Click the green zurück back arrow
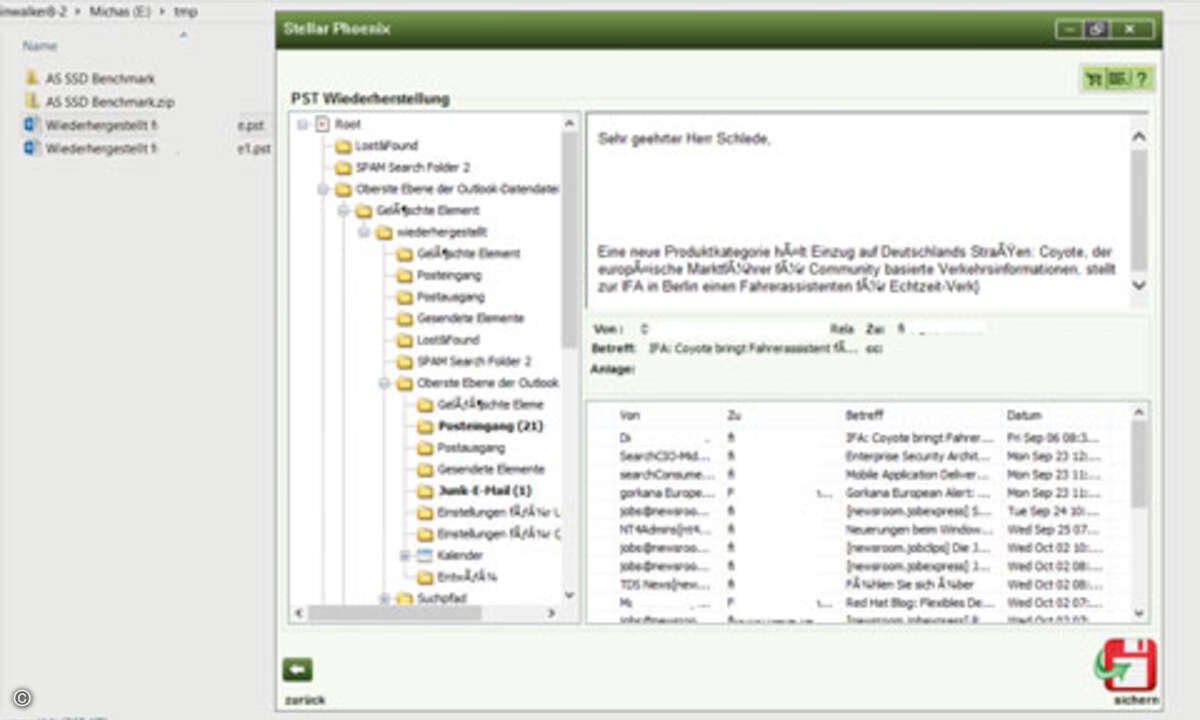The image size is (1200, 720). coord(298,669)
